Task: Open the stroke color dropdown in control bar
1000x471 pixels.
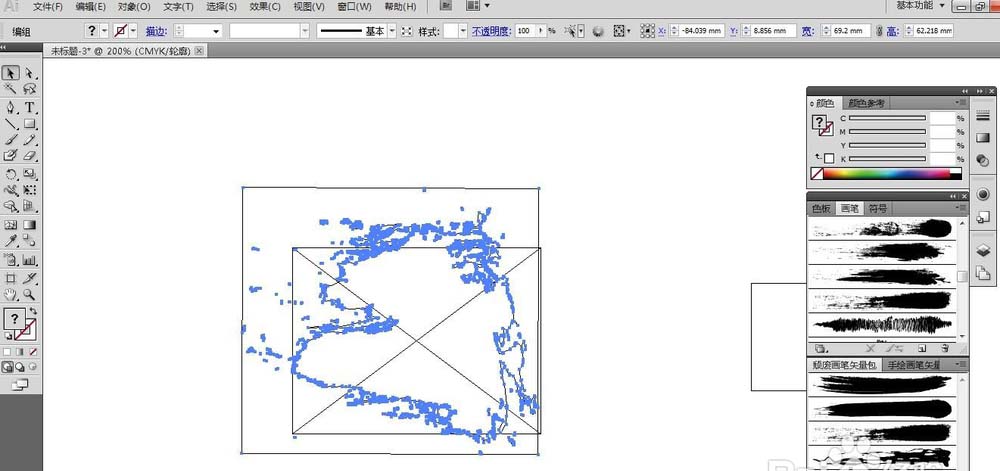Action: [x=133, y=31]
